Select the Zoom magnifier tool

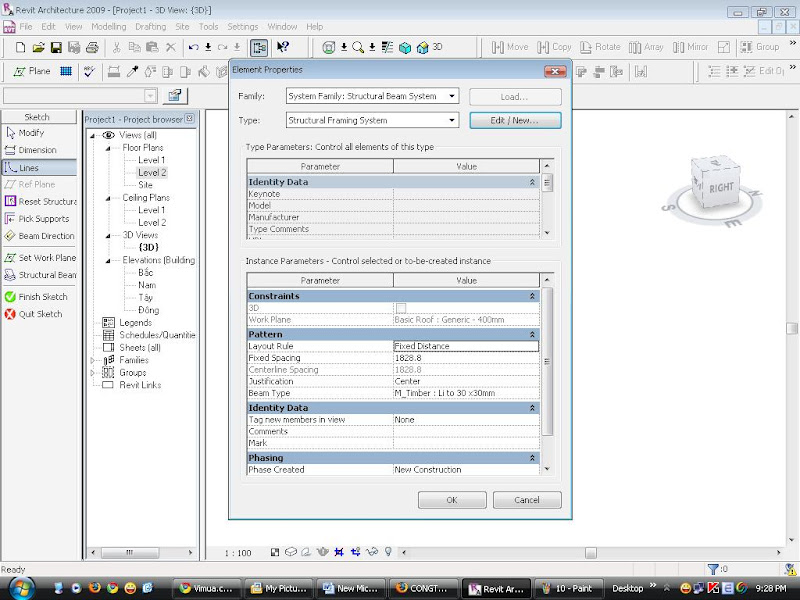358,47
